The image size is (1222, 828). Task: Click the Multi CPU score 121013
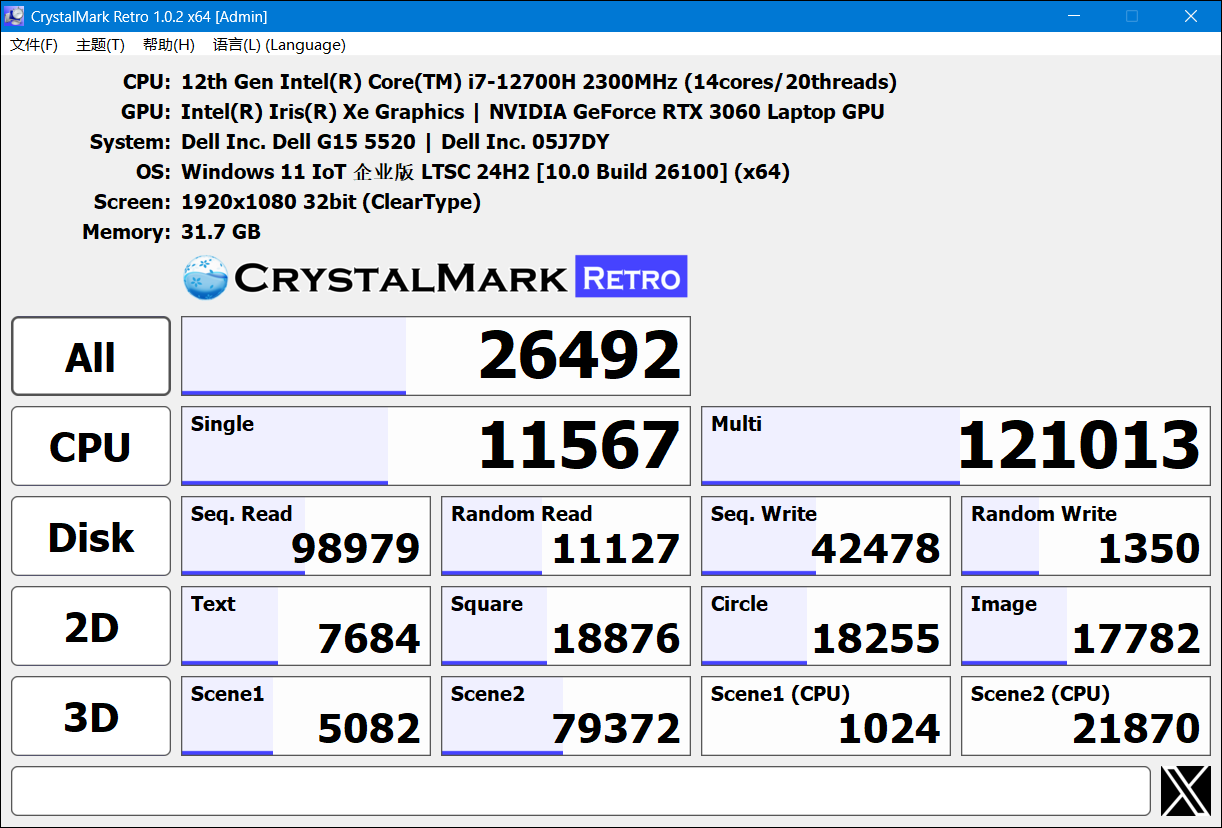tap(956, 446)
